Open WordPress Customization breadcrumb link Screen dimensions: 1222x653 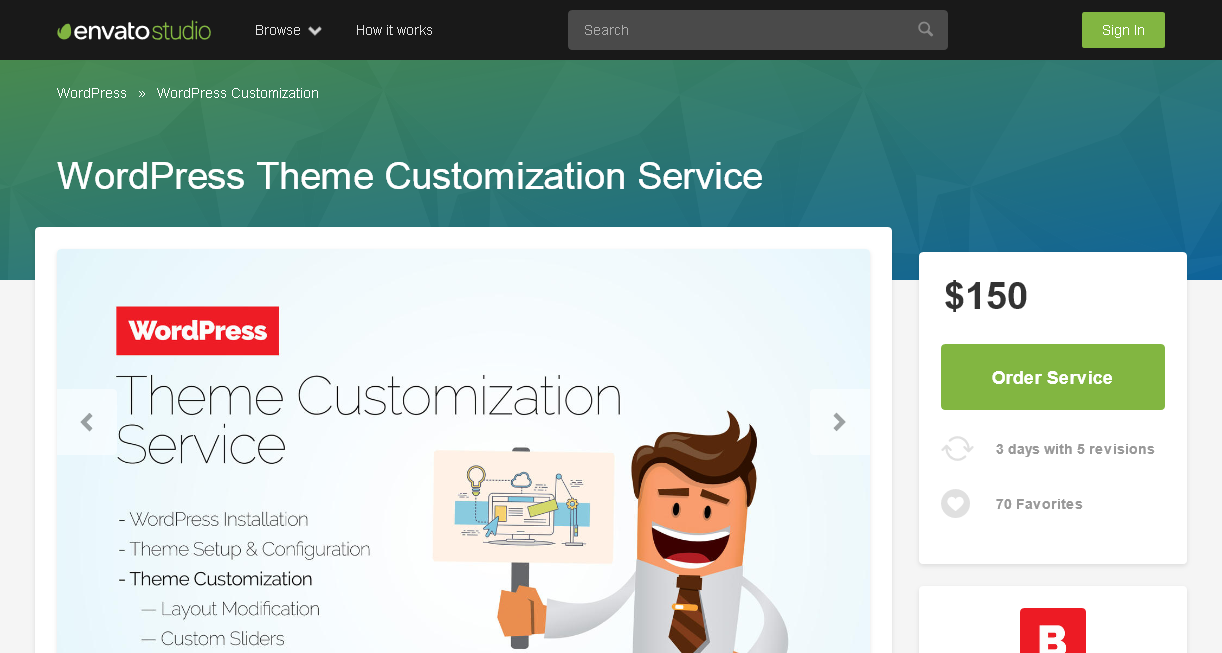(x=238, y=93)
